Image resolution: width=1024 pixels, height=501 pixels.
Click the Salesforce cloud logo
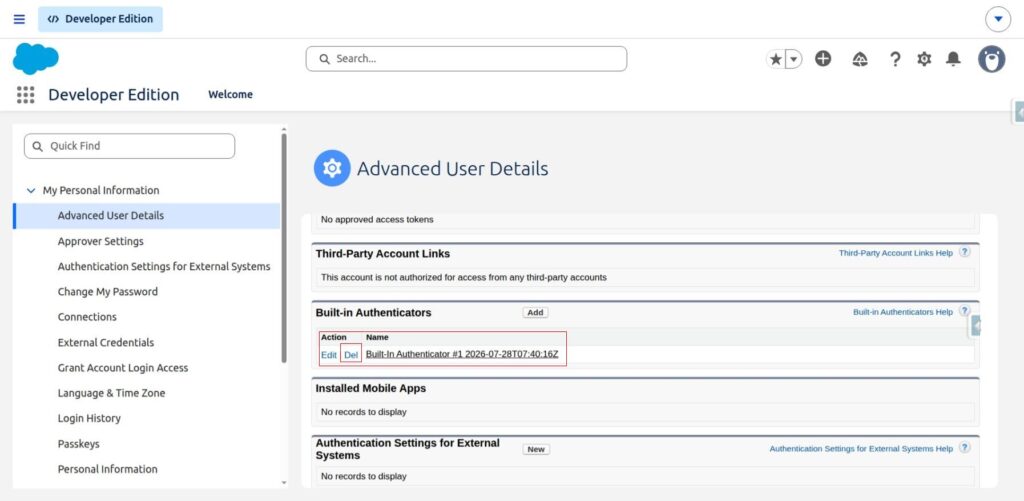[35, 59]
